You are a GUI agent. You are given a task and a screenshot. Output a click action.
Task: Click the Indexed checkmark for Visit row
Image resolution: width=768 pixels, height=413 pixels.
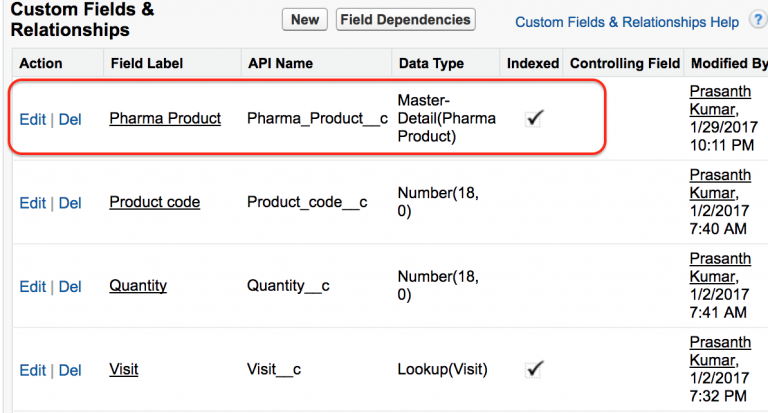coord(534,370)
